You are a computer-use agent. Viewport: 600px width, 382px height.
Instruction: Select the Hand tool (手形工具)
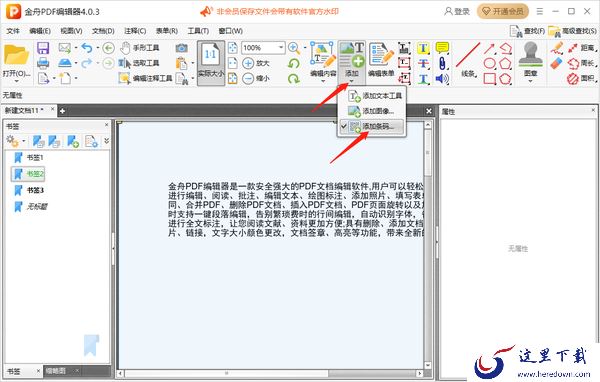(139, 48)
